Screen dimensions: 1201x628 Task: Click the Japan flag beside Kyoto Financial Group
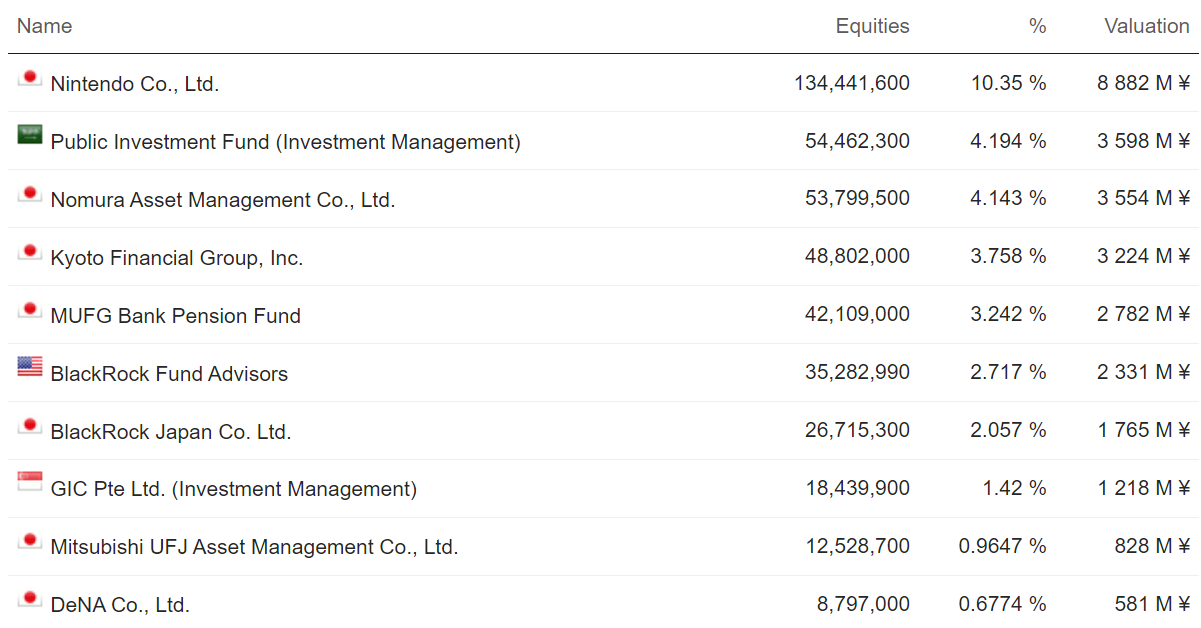tap(30, 251)
